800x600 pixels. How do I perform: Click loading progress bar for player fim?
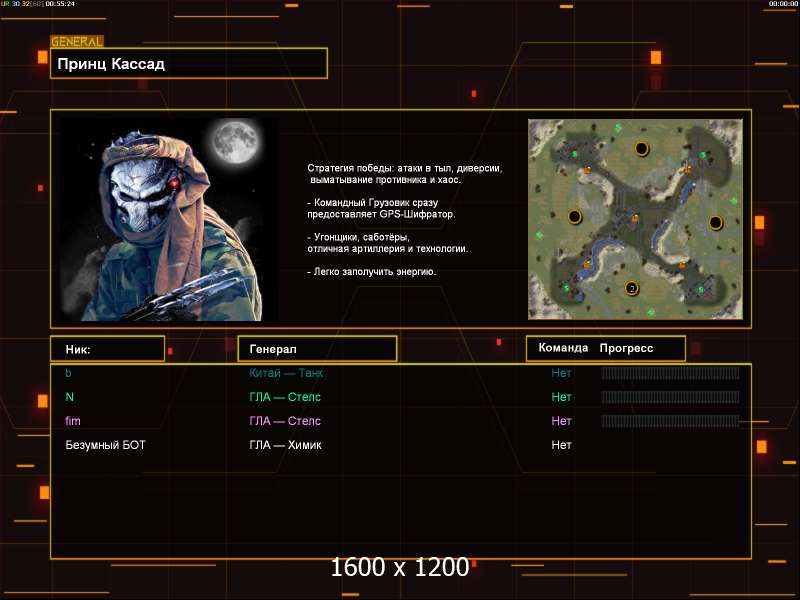(670, 421)
